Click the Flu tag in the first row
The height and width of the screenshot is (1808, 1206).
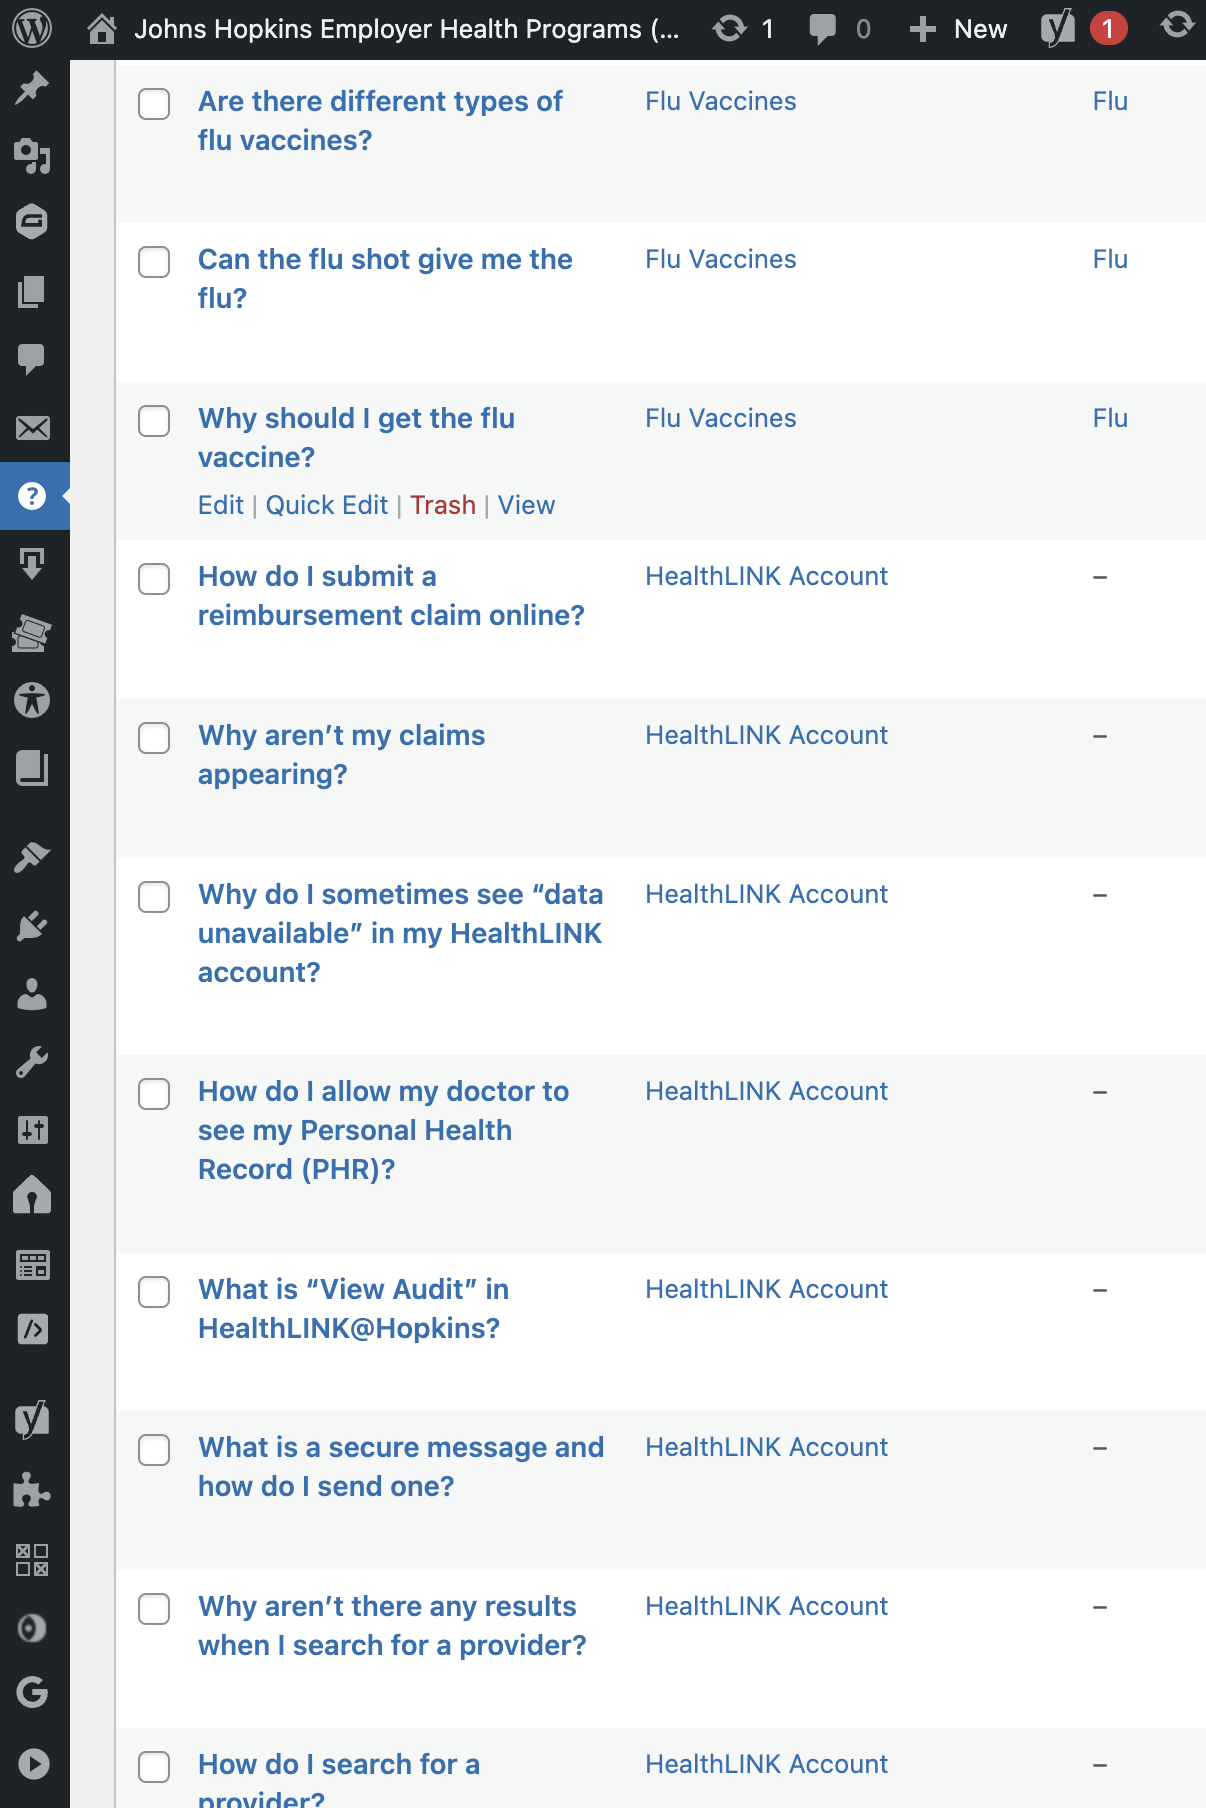1109,101
